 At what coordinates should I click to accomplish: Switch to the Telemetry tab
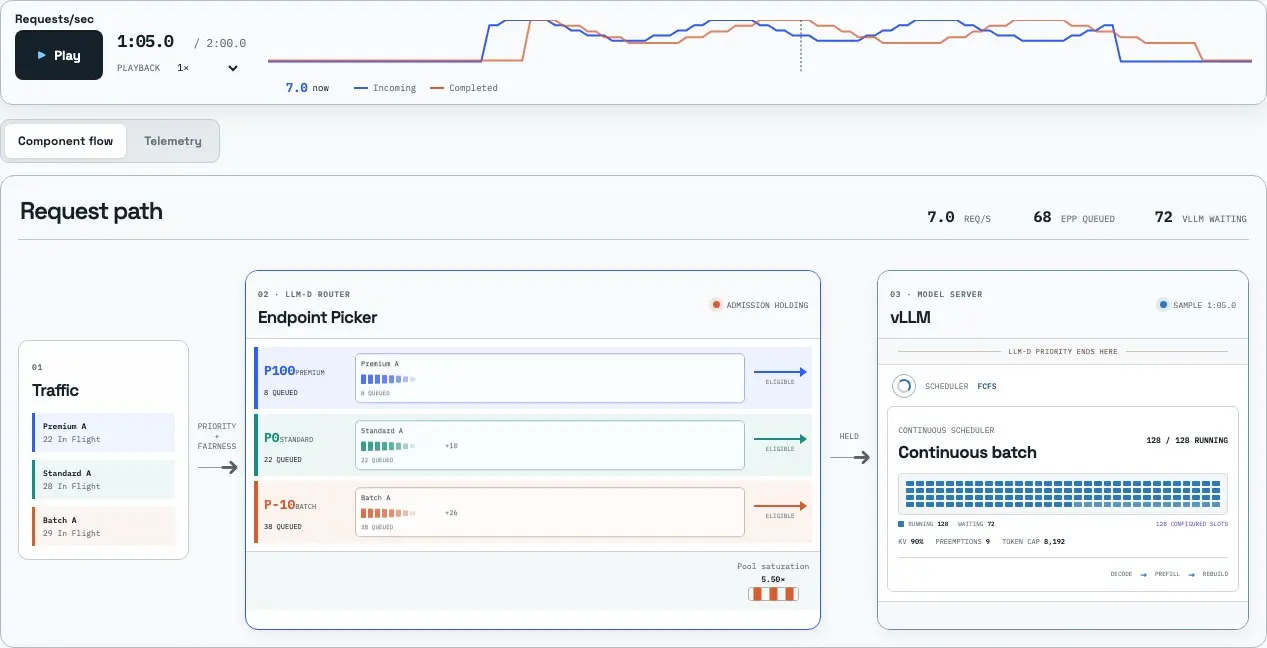point(172,141)
